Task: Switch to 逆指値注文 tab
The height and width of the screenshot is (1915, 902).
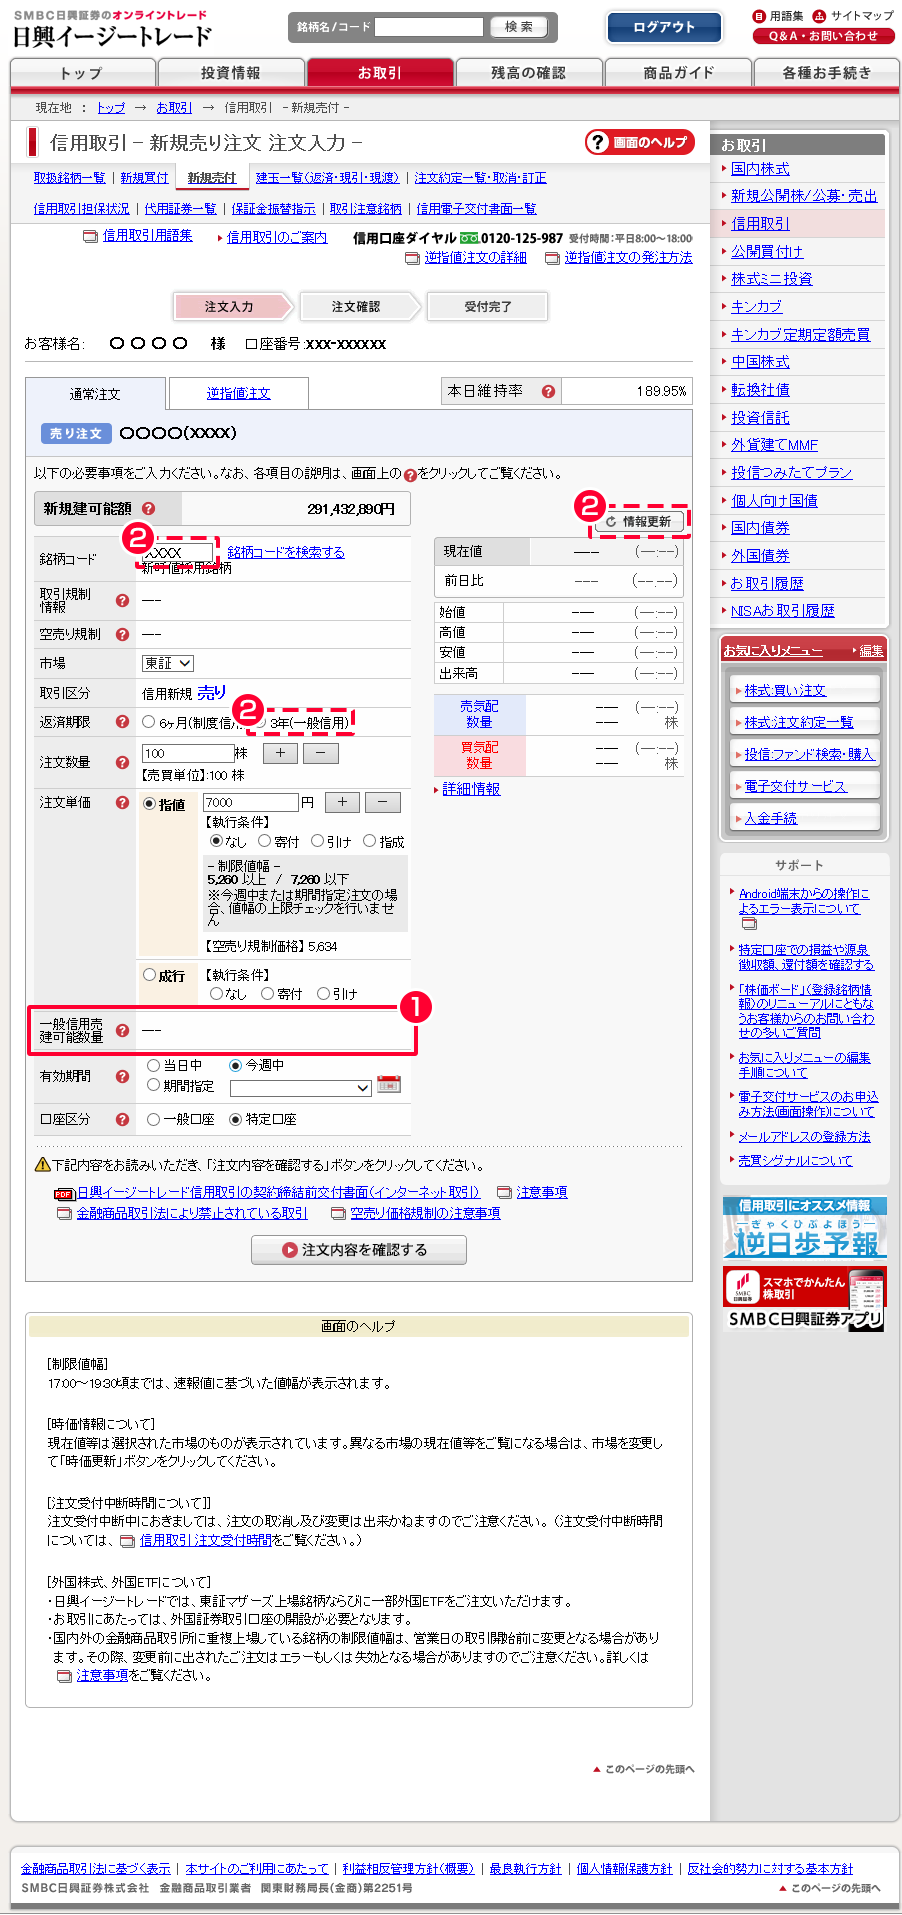Action: (238, 394)
